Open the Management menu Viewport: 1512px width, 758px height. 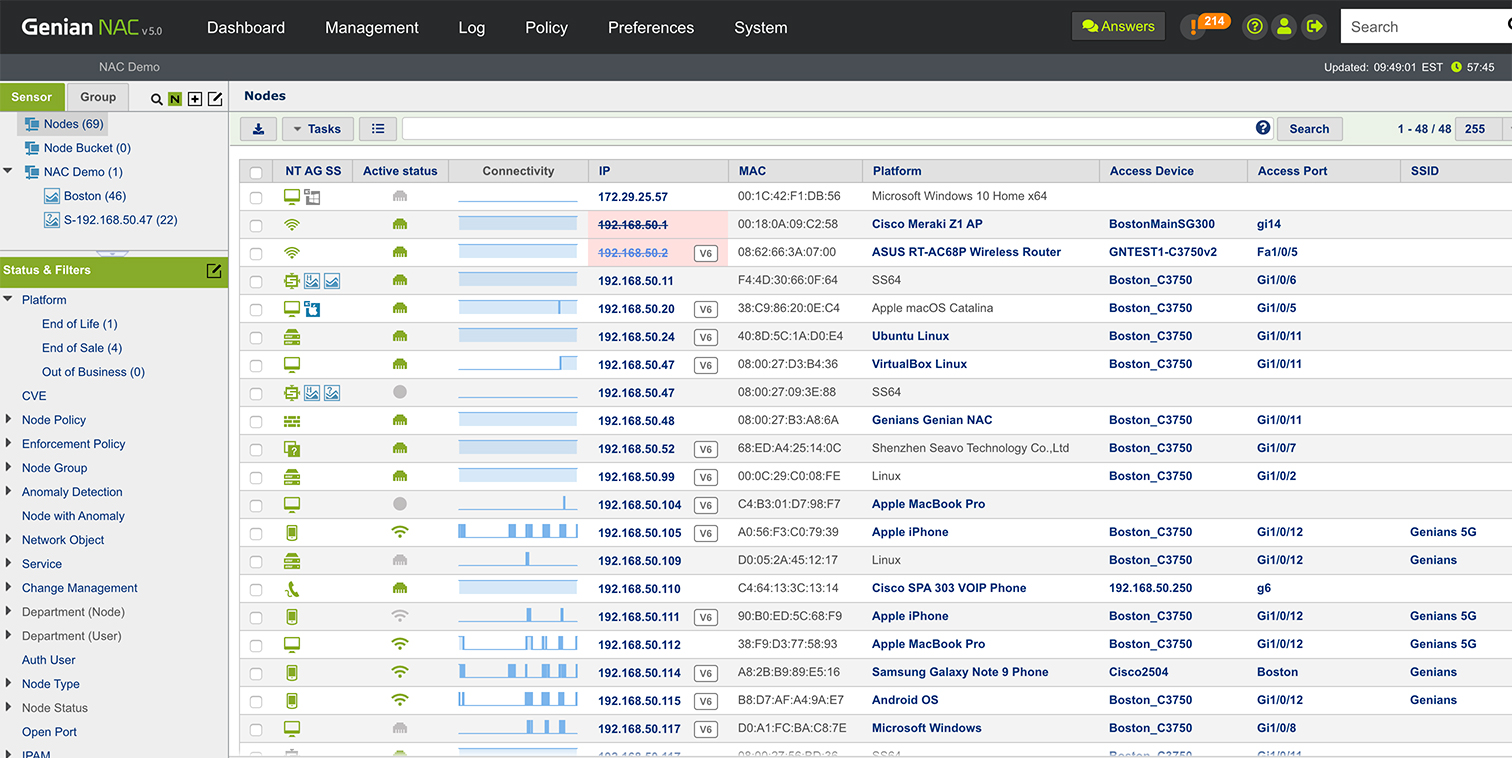click(371, 27)
